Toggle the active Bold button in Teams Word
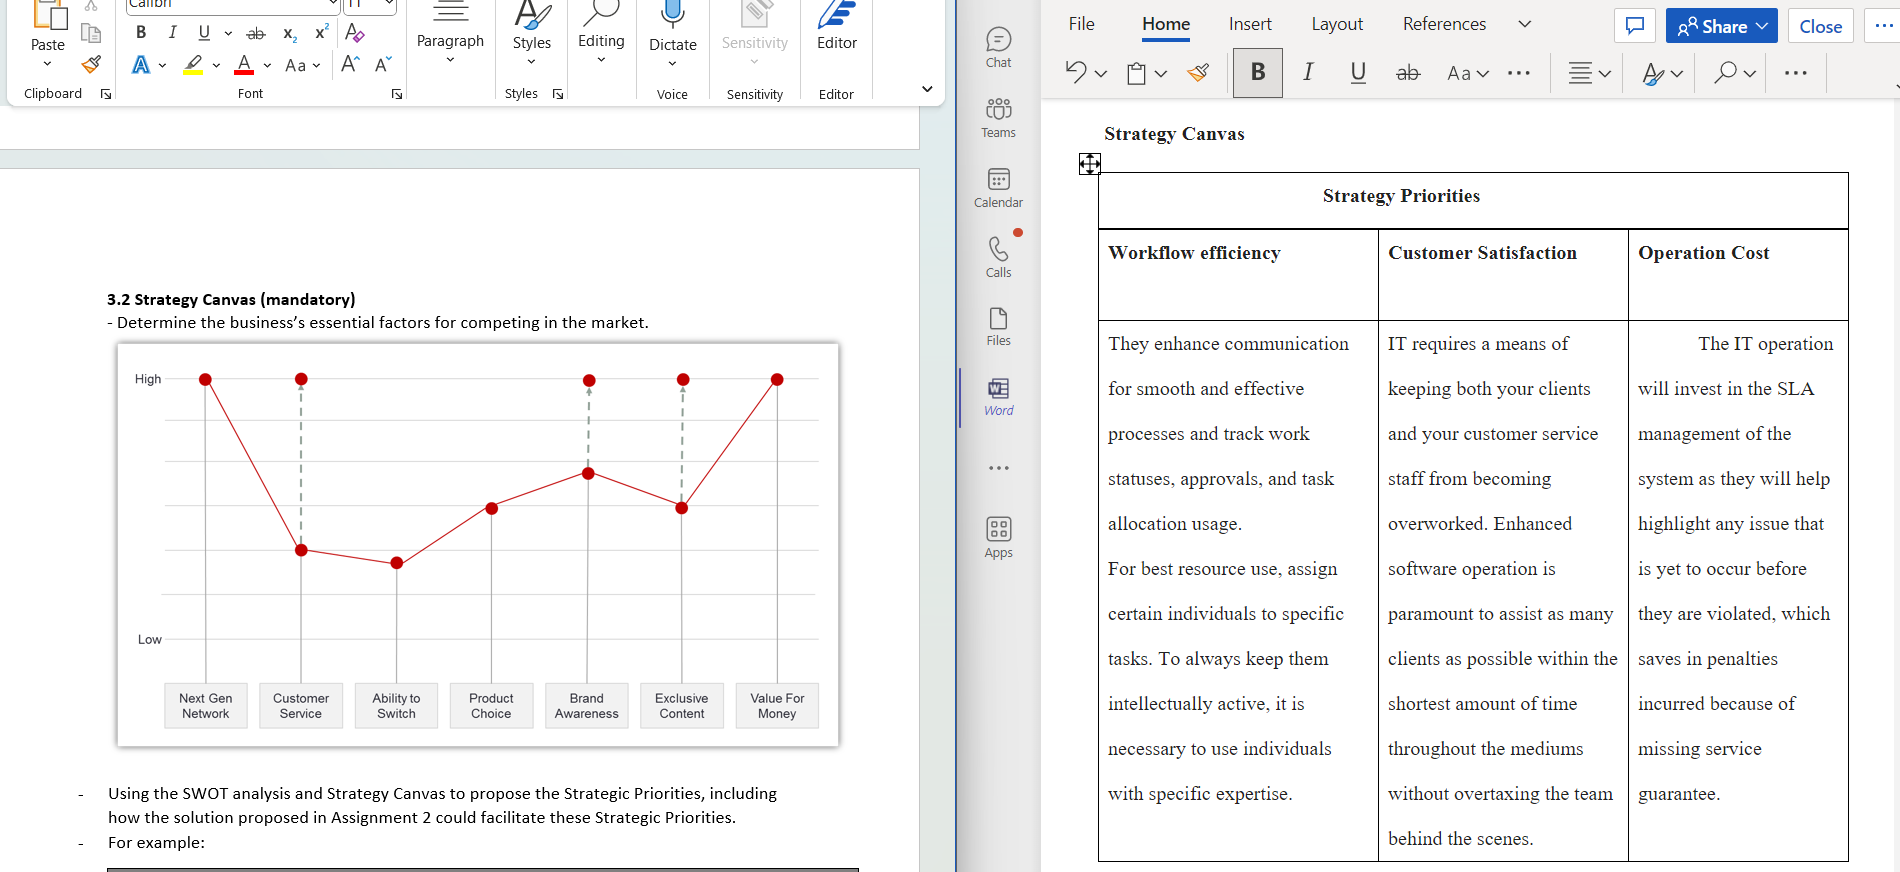The height and width of the screenshot is (872, 1900). point(1258,72)
